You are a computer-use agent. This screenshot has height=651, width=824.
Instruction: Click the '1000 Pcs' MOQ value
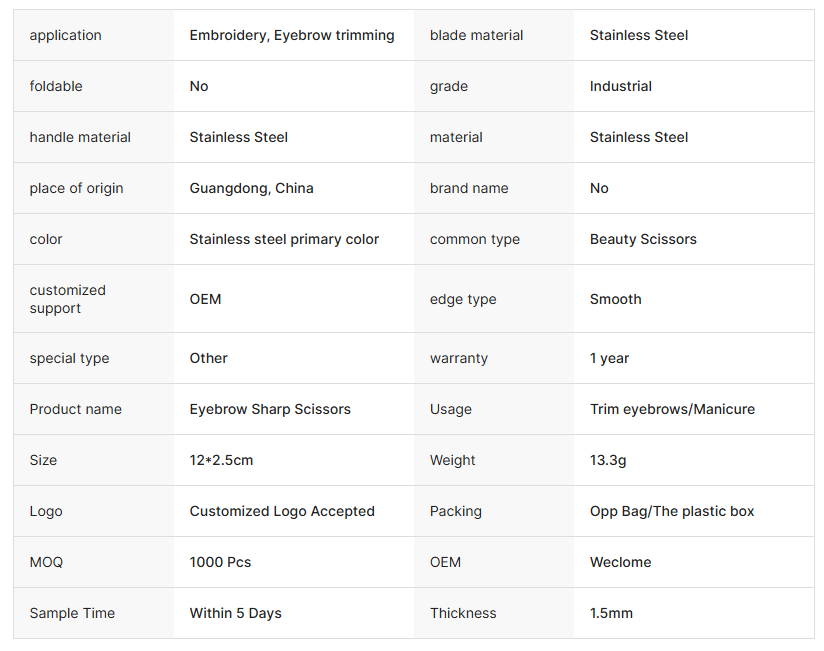(220, 562)
